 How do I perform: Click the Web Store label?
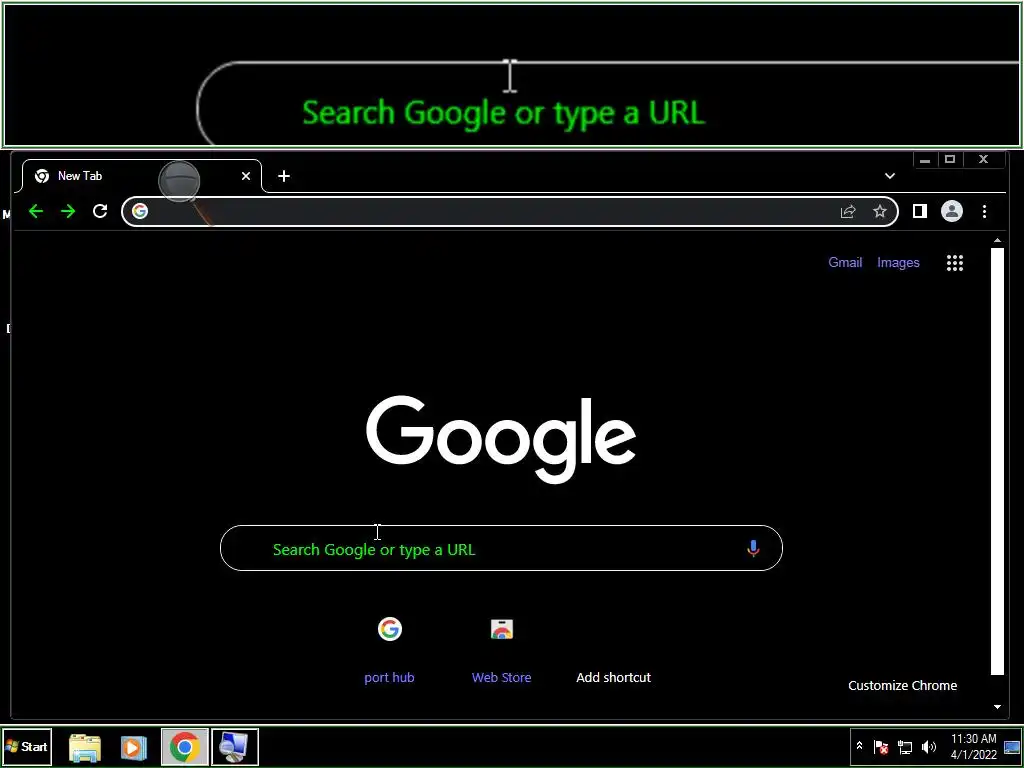click(x=502, y=677)
